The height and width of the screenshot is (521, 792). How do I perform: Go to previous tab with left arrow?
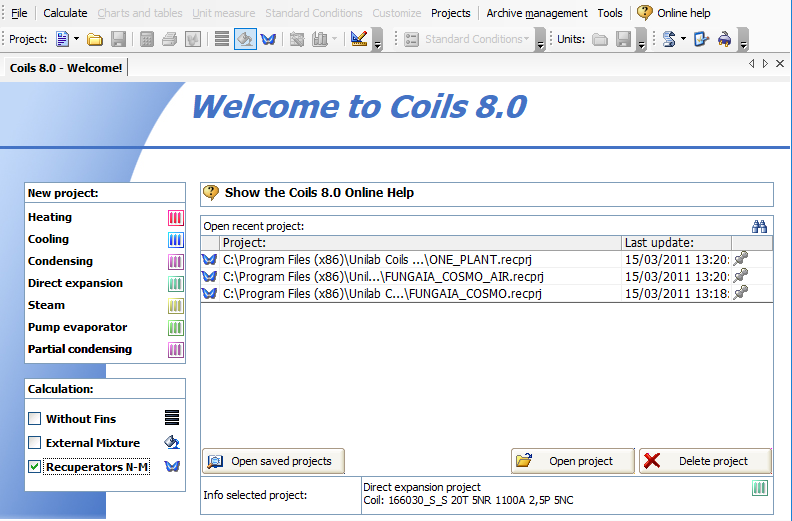pos(752,64)
